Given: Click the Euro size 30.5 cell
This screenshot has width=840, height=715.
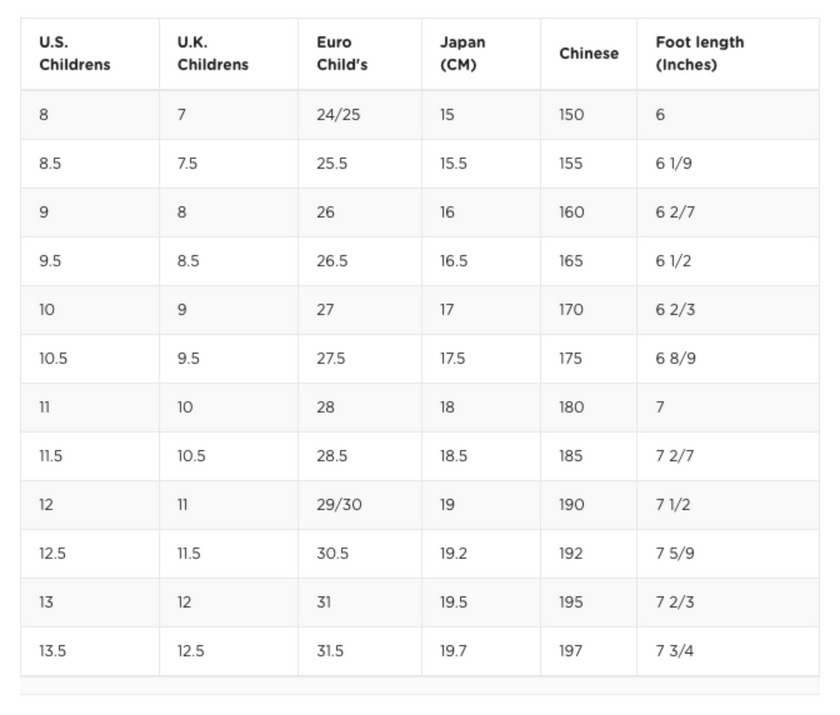Looking at the screenshot, I should (359, 553).
